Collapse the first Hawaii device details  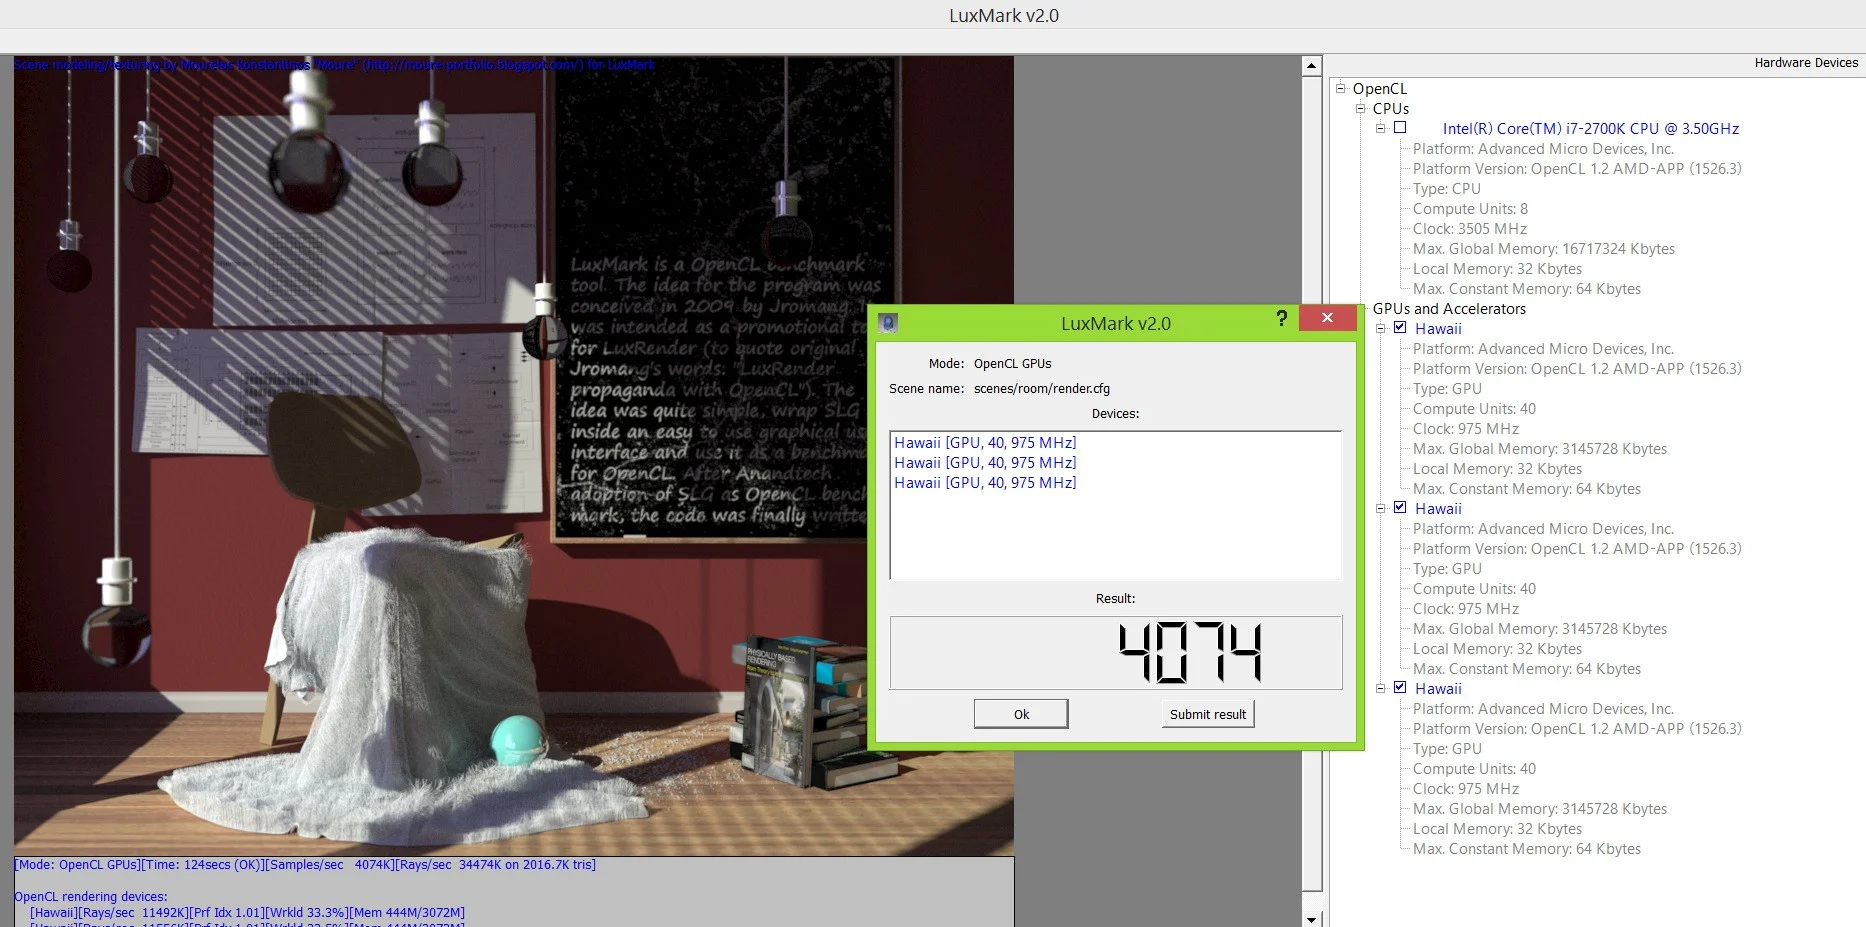(1380, 328)
